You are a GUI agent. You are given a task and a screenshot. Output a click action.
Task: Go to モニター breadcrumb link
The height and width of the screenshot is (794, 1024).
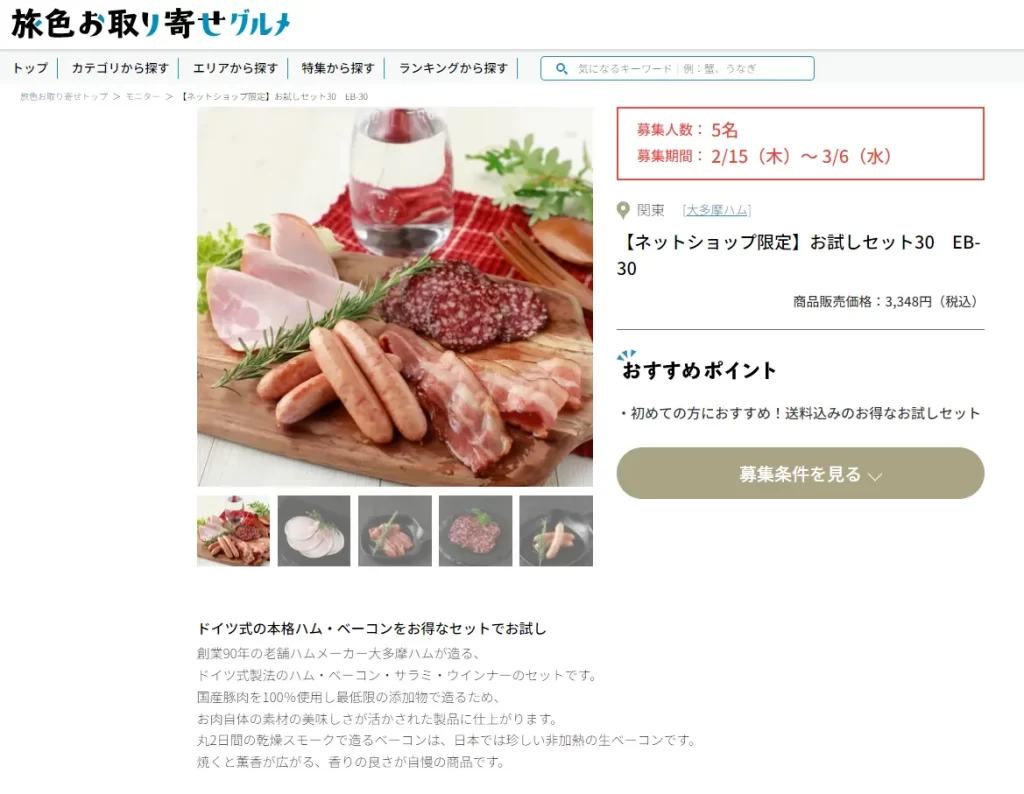pyautogui.click(x=142, y=97)
